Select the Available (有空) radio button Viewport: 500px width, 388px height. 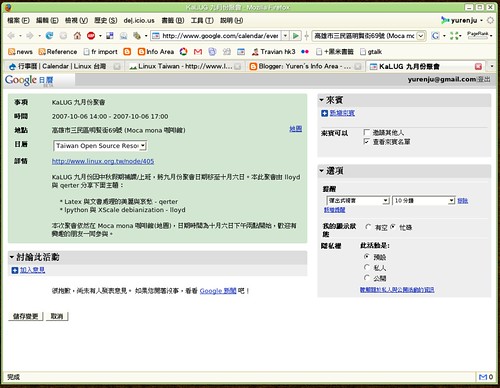(368, 227)
